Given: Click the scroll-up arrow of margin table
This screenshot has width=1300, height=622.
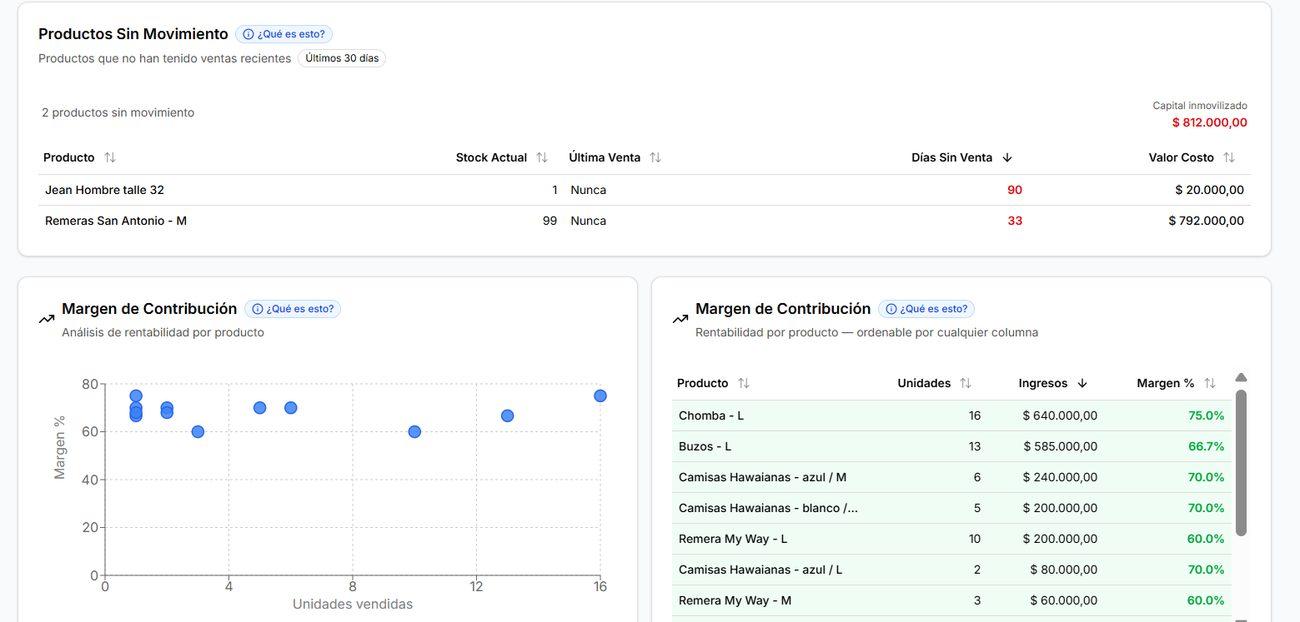Looking at the screenshot, I should (x=1241, y=378).
